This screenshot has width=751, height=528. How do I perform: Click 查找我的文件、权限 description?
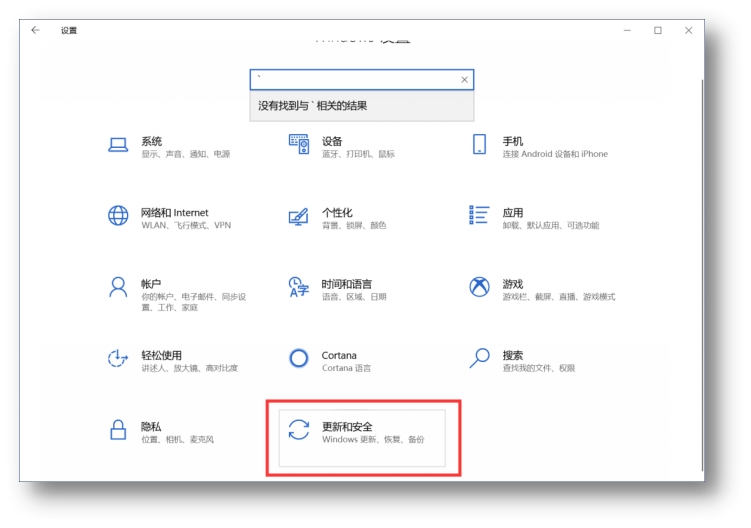coord(539,368)
